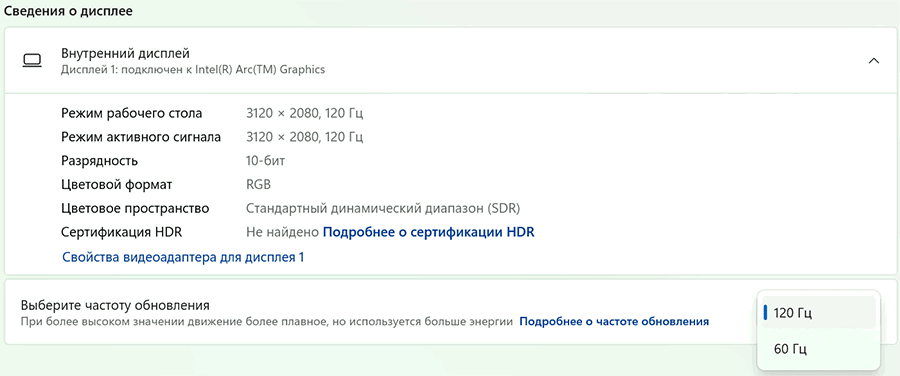Click the Внутренний дисплей header title
The height and width of the screenshot is (376, 900).
(125, 53)
